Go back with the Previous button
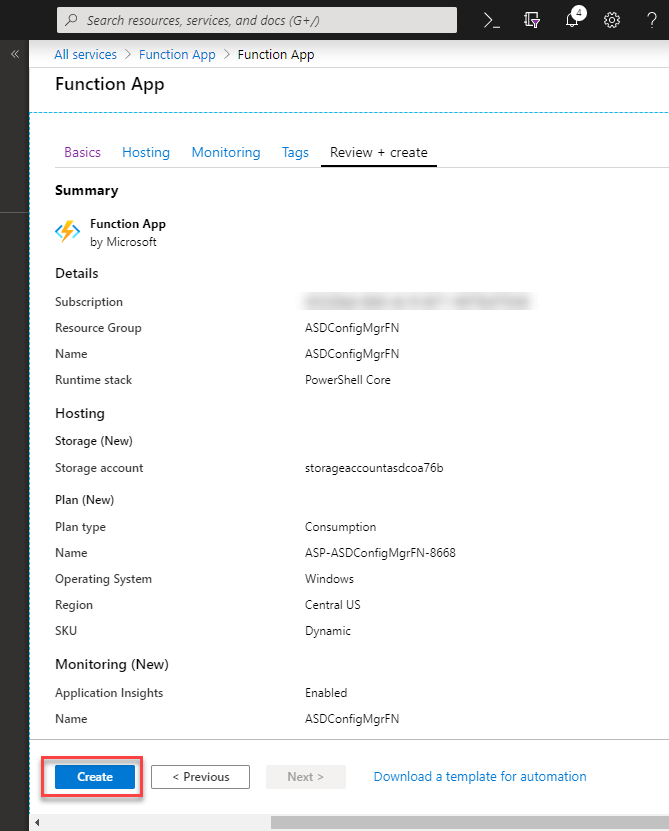 (x=200, y=777)
